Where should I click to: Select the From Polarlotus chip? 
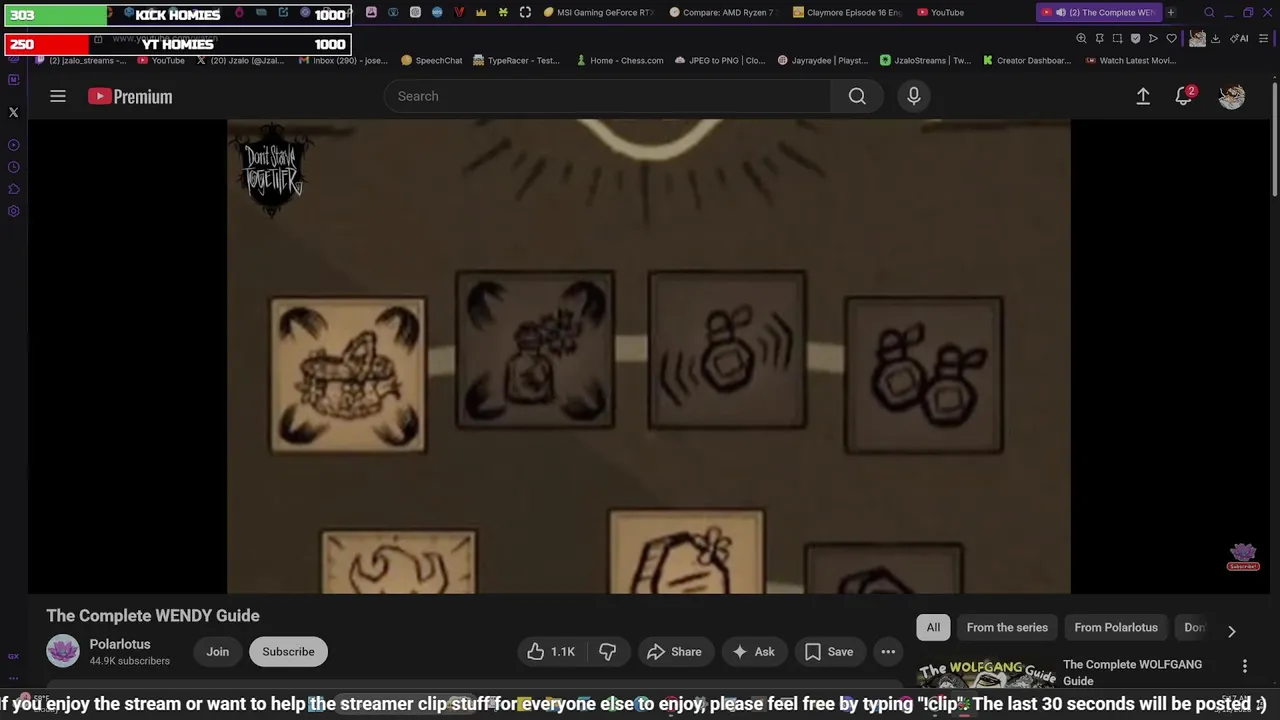[1116, 627]
